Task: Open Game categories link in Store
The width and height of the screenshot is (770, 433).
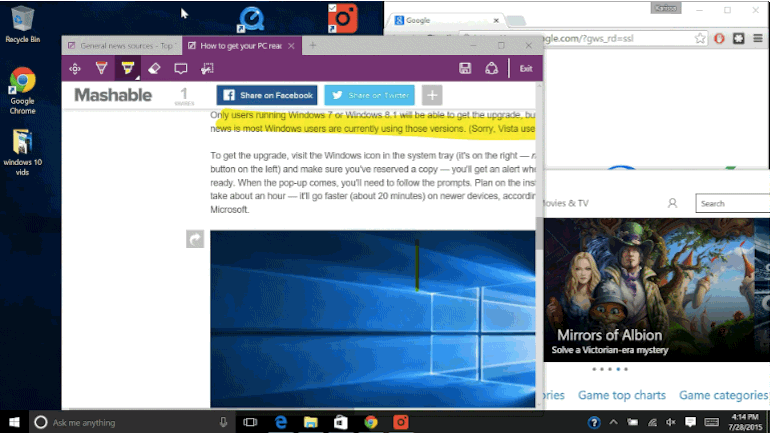Action: (723, 395)
